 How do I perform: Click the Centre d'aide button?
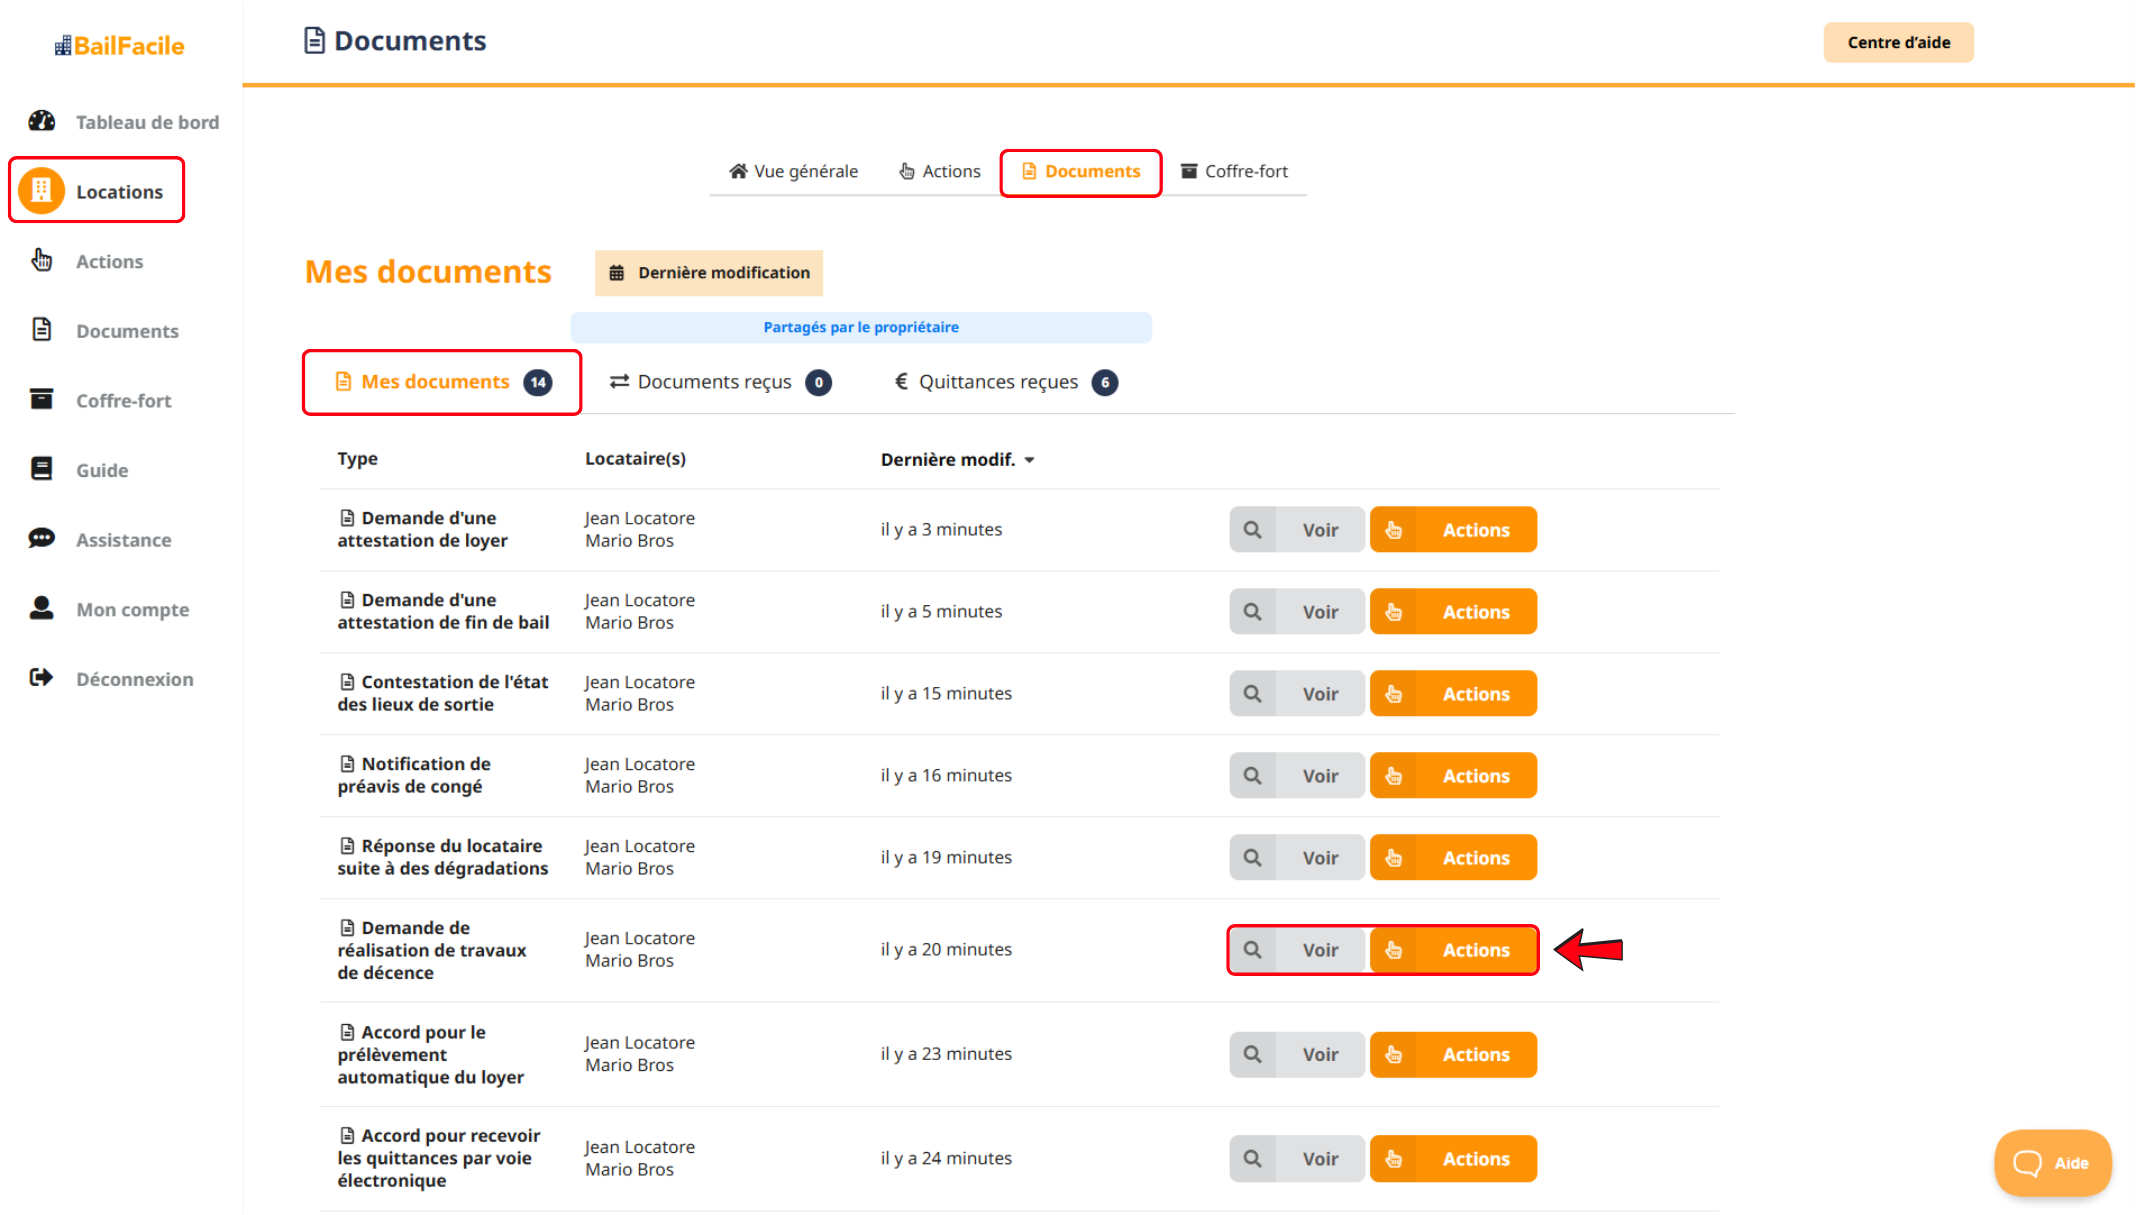1898,42
